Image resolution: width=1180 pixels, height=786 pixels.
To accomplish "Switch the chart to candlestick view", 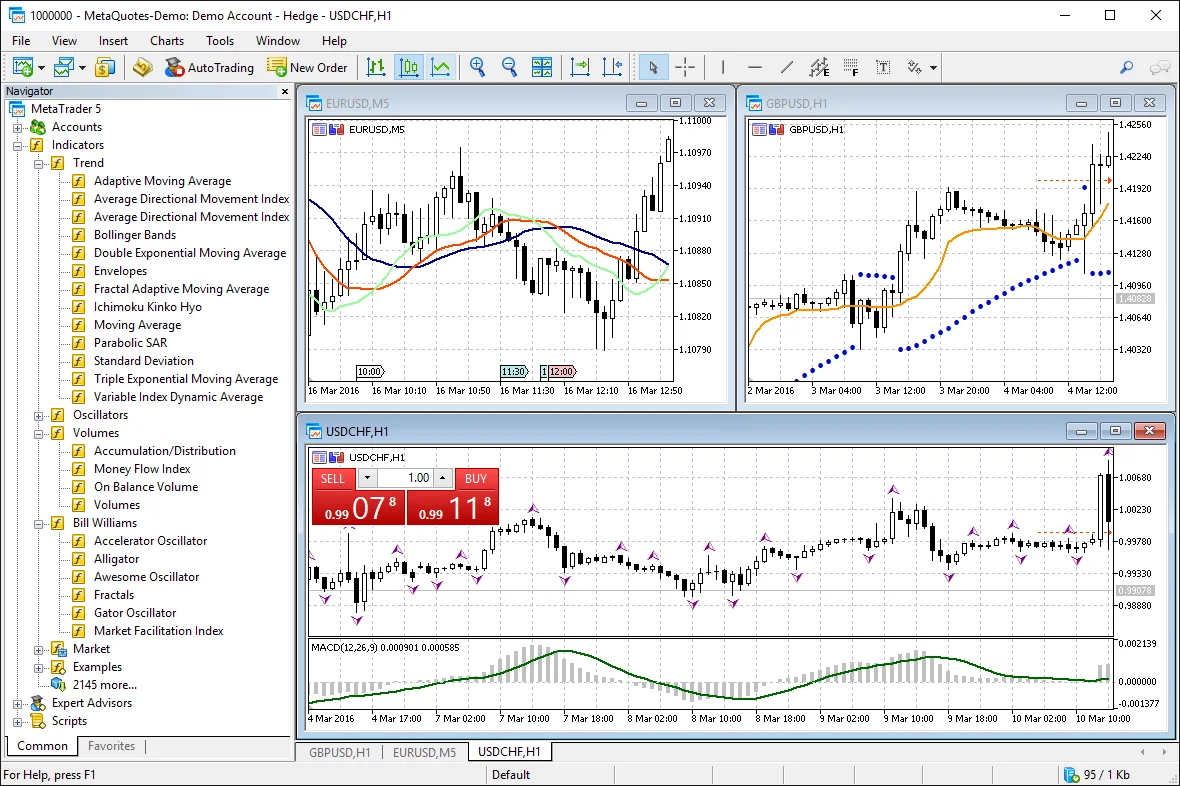I will point(409,67).
